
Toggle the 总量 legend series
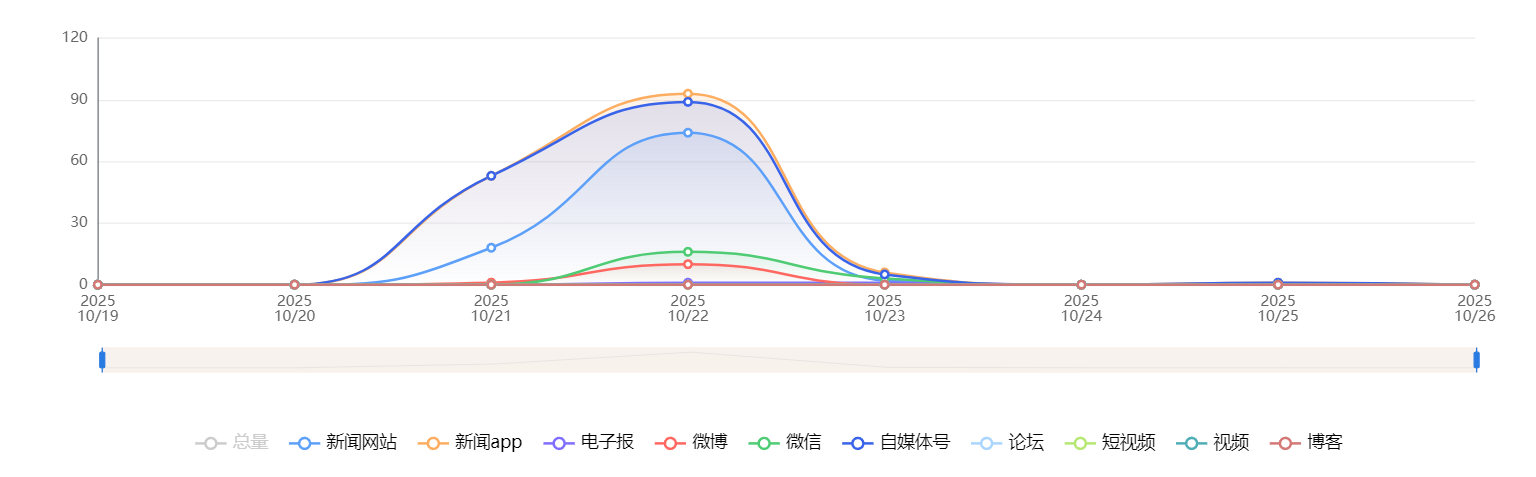[232, 443]
